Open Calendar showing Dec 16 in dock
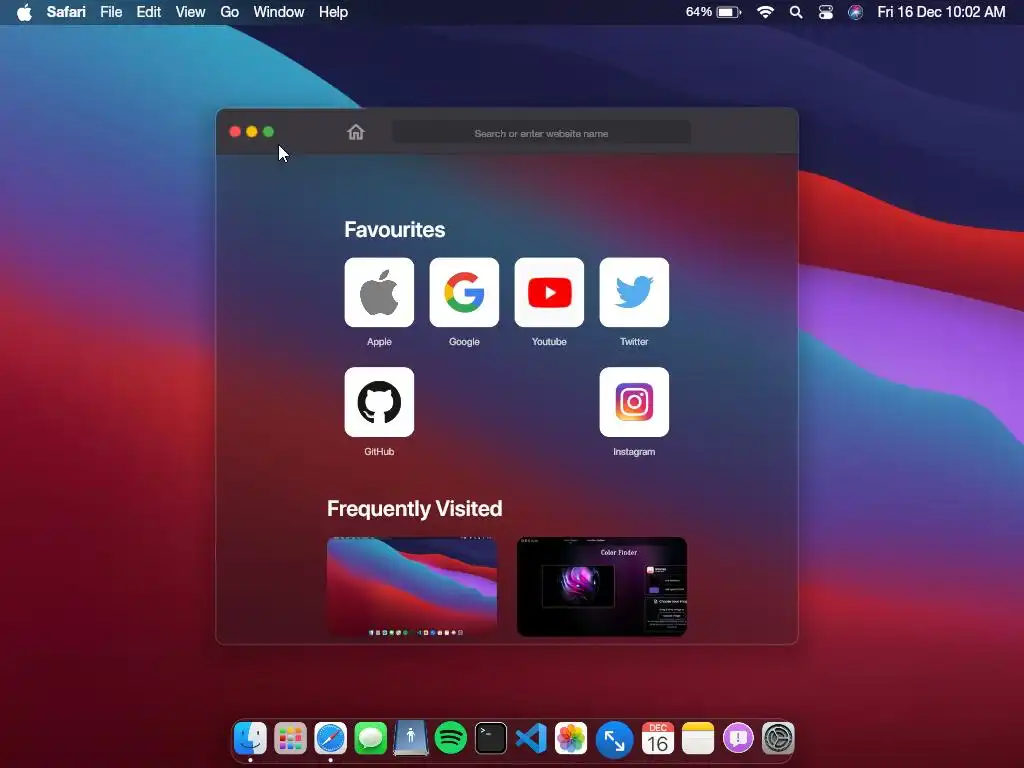Viewport: 1024px width, 768px height. tap(658, 738)
